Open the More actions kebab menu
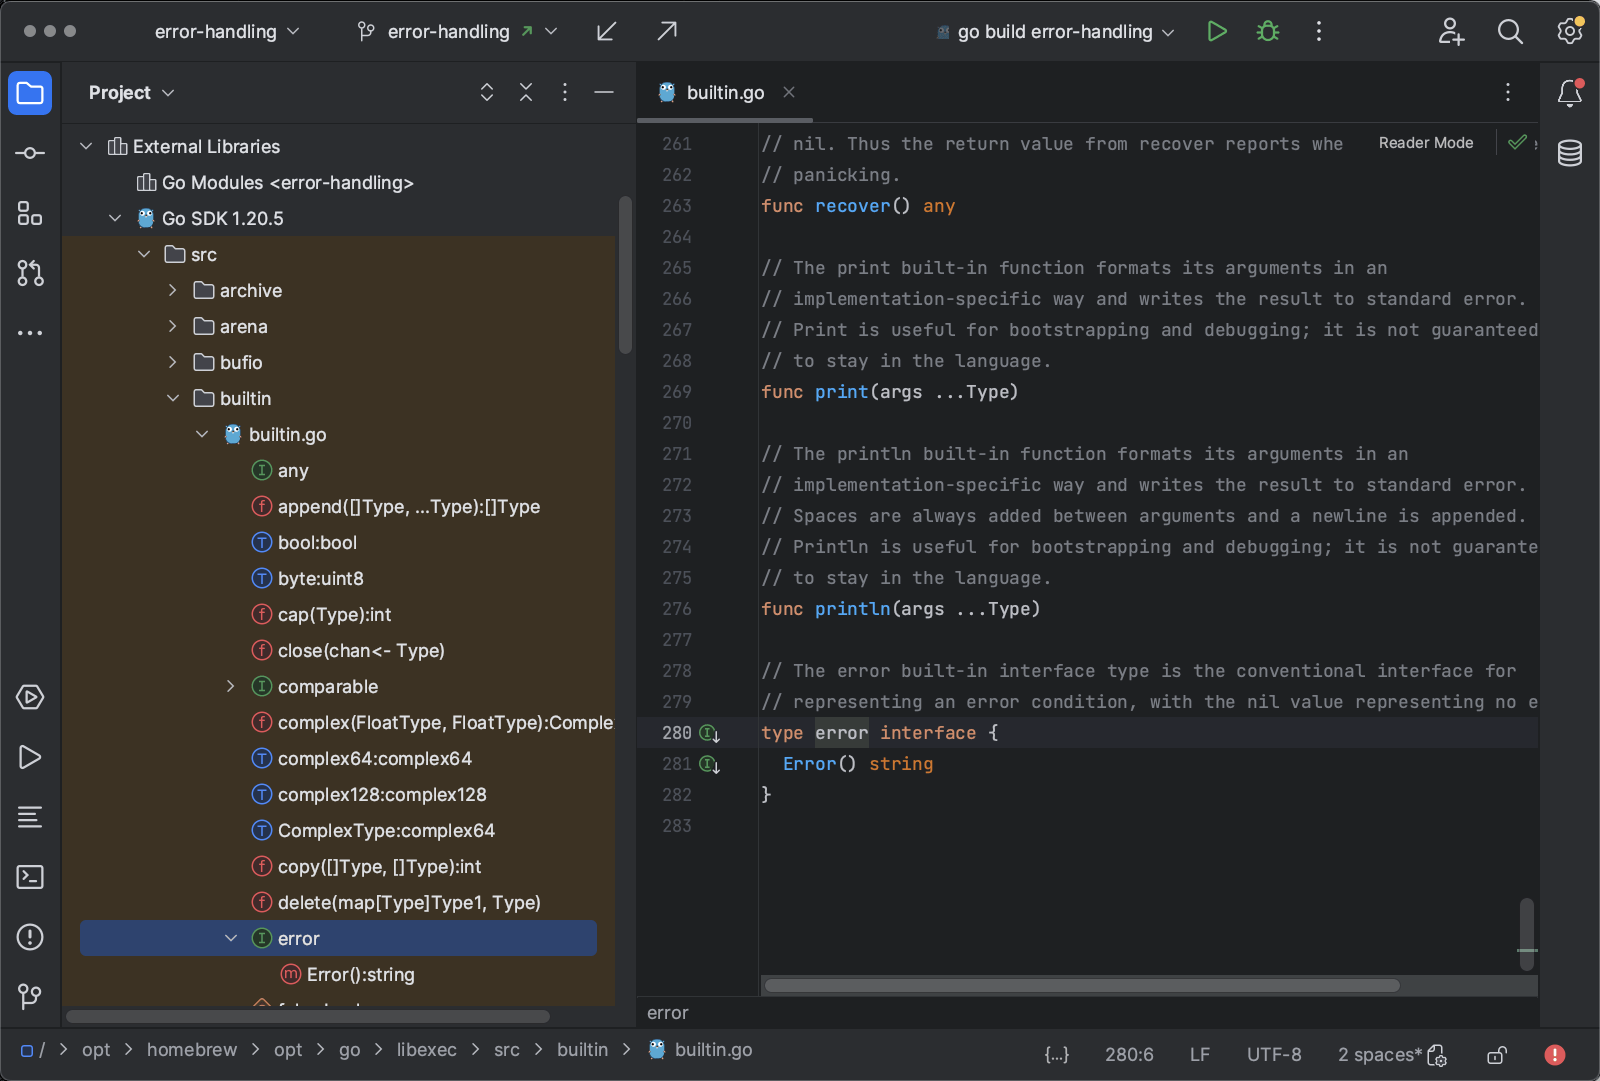The image size is (1600, 1081). point(1318,31)
